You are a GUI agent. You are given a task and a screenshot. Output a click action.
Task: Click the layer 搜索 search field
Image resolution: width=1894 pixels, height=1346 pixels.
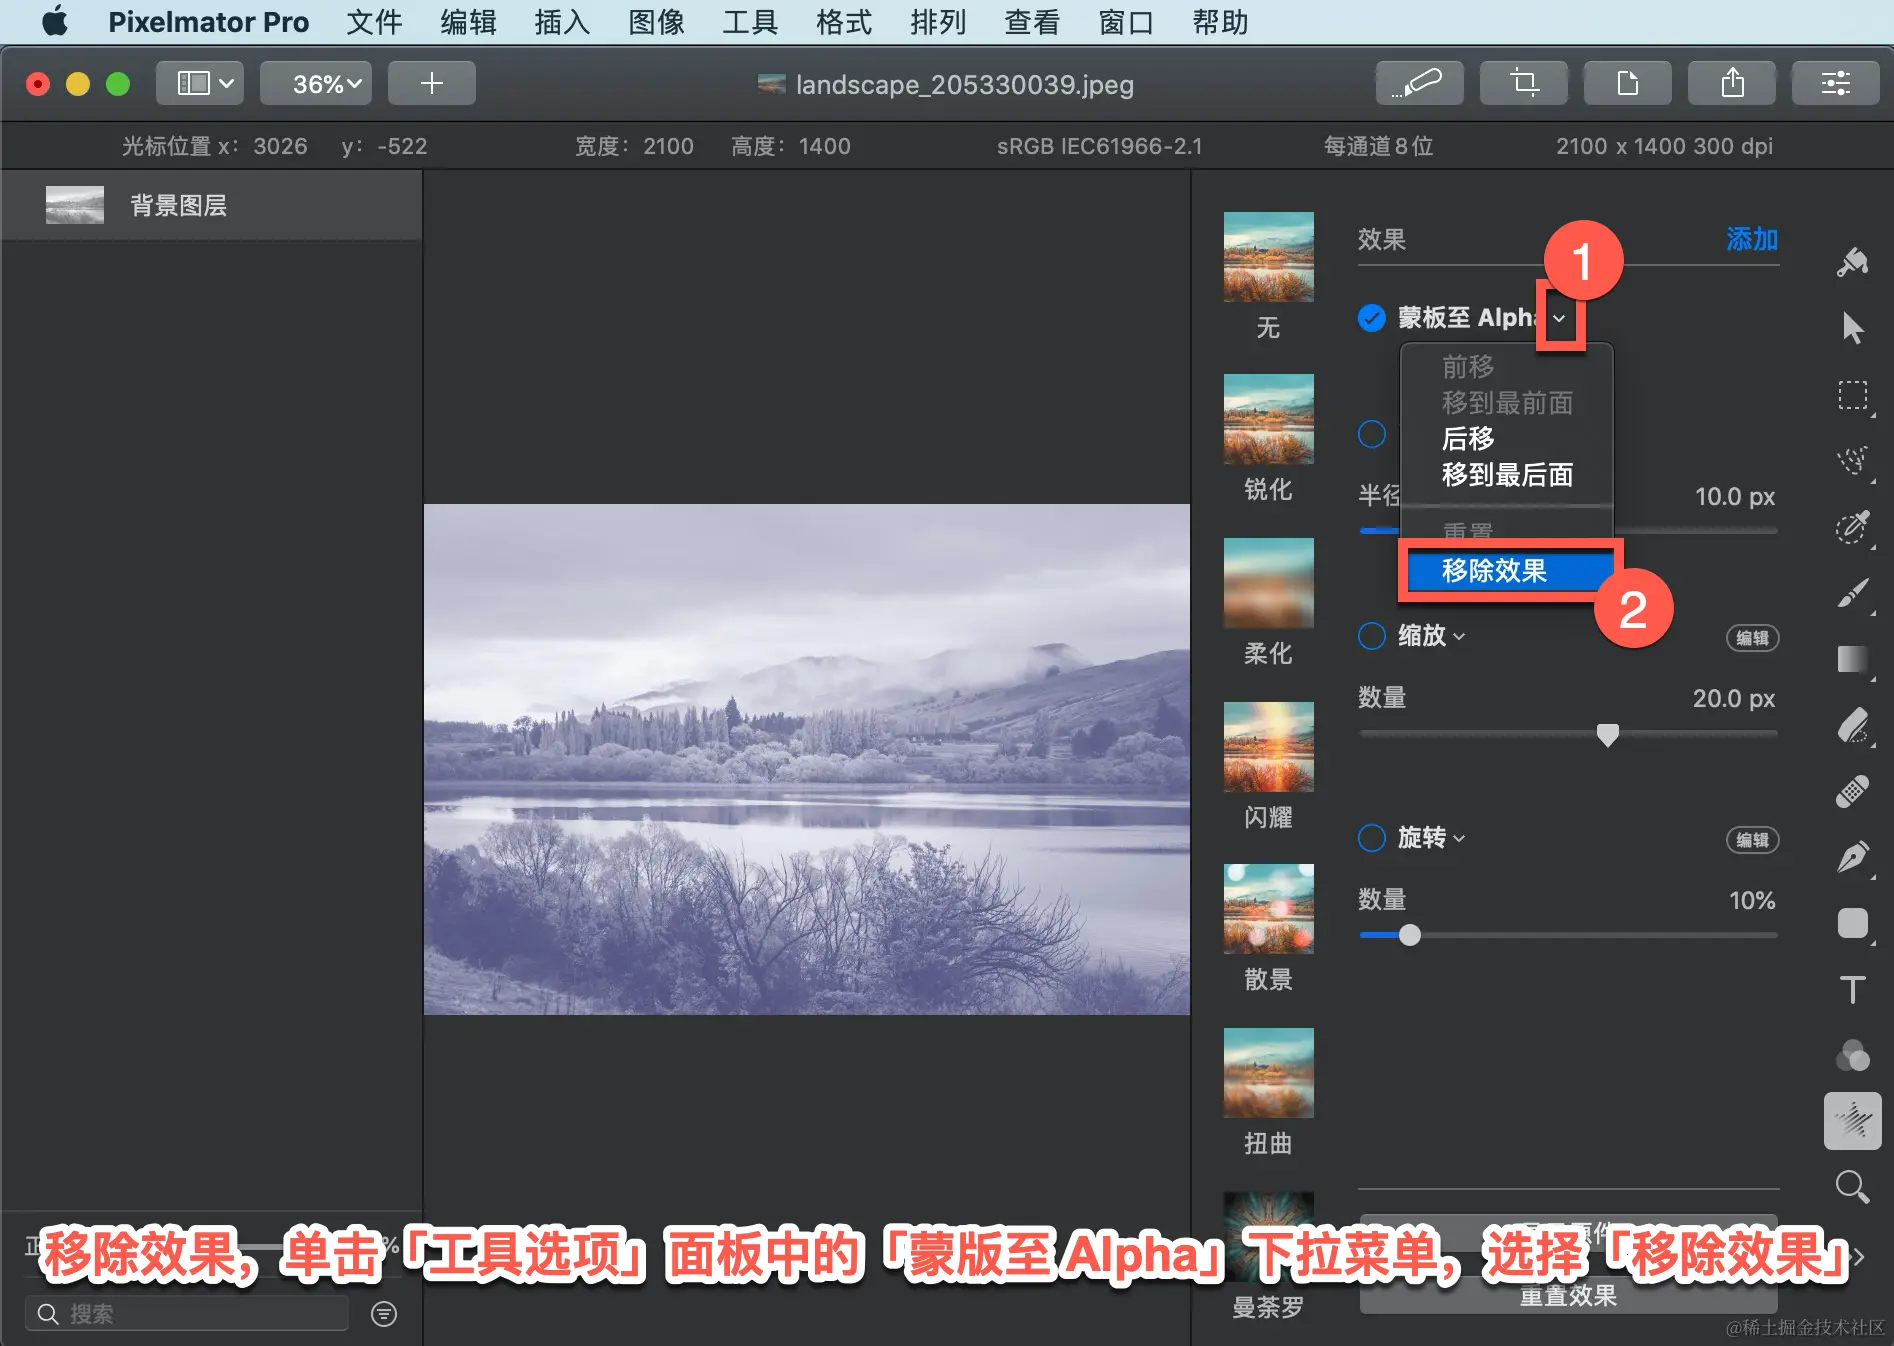click(x=187, y=1313)
